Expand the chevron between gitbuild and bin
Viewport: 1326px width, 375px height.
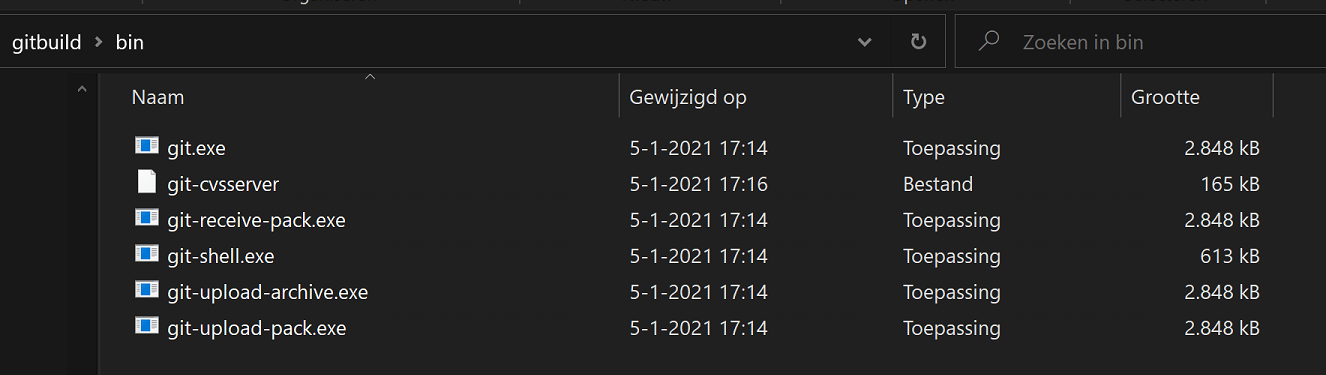(98, 43)
